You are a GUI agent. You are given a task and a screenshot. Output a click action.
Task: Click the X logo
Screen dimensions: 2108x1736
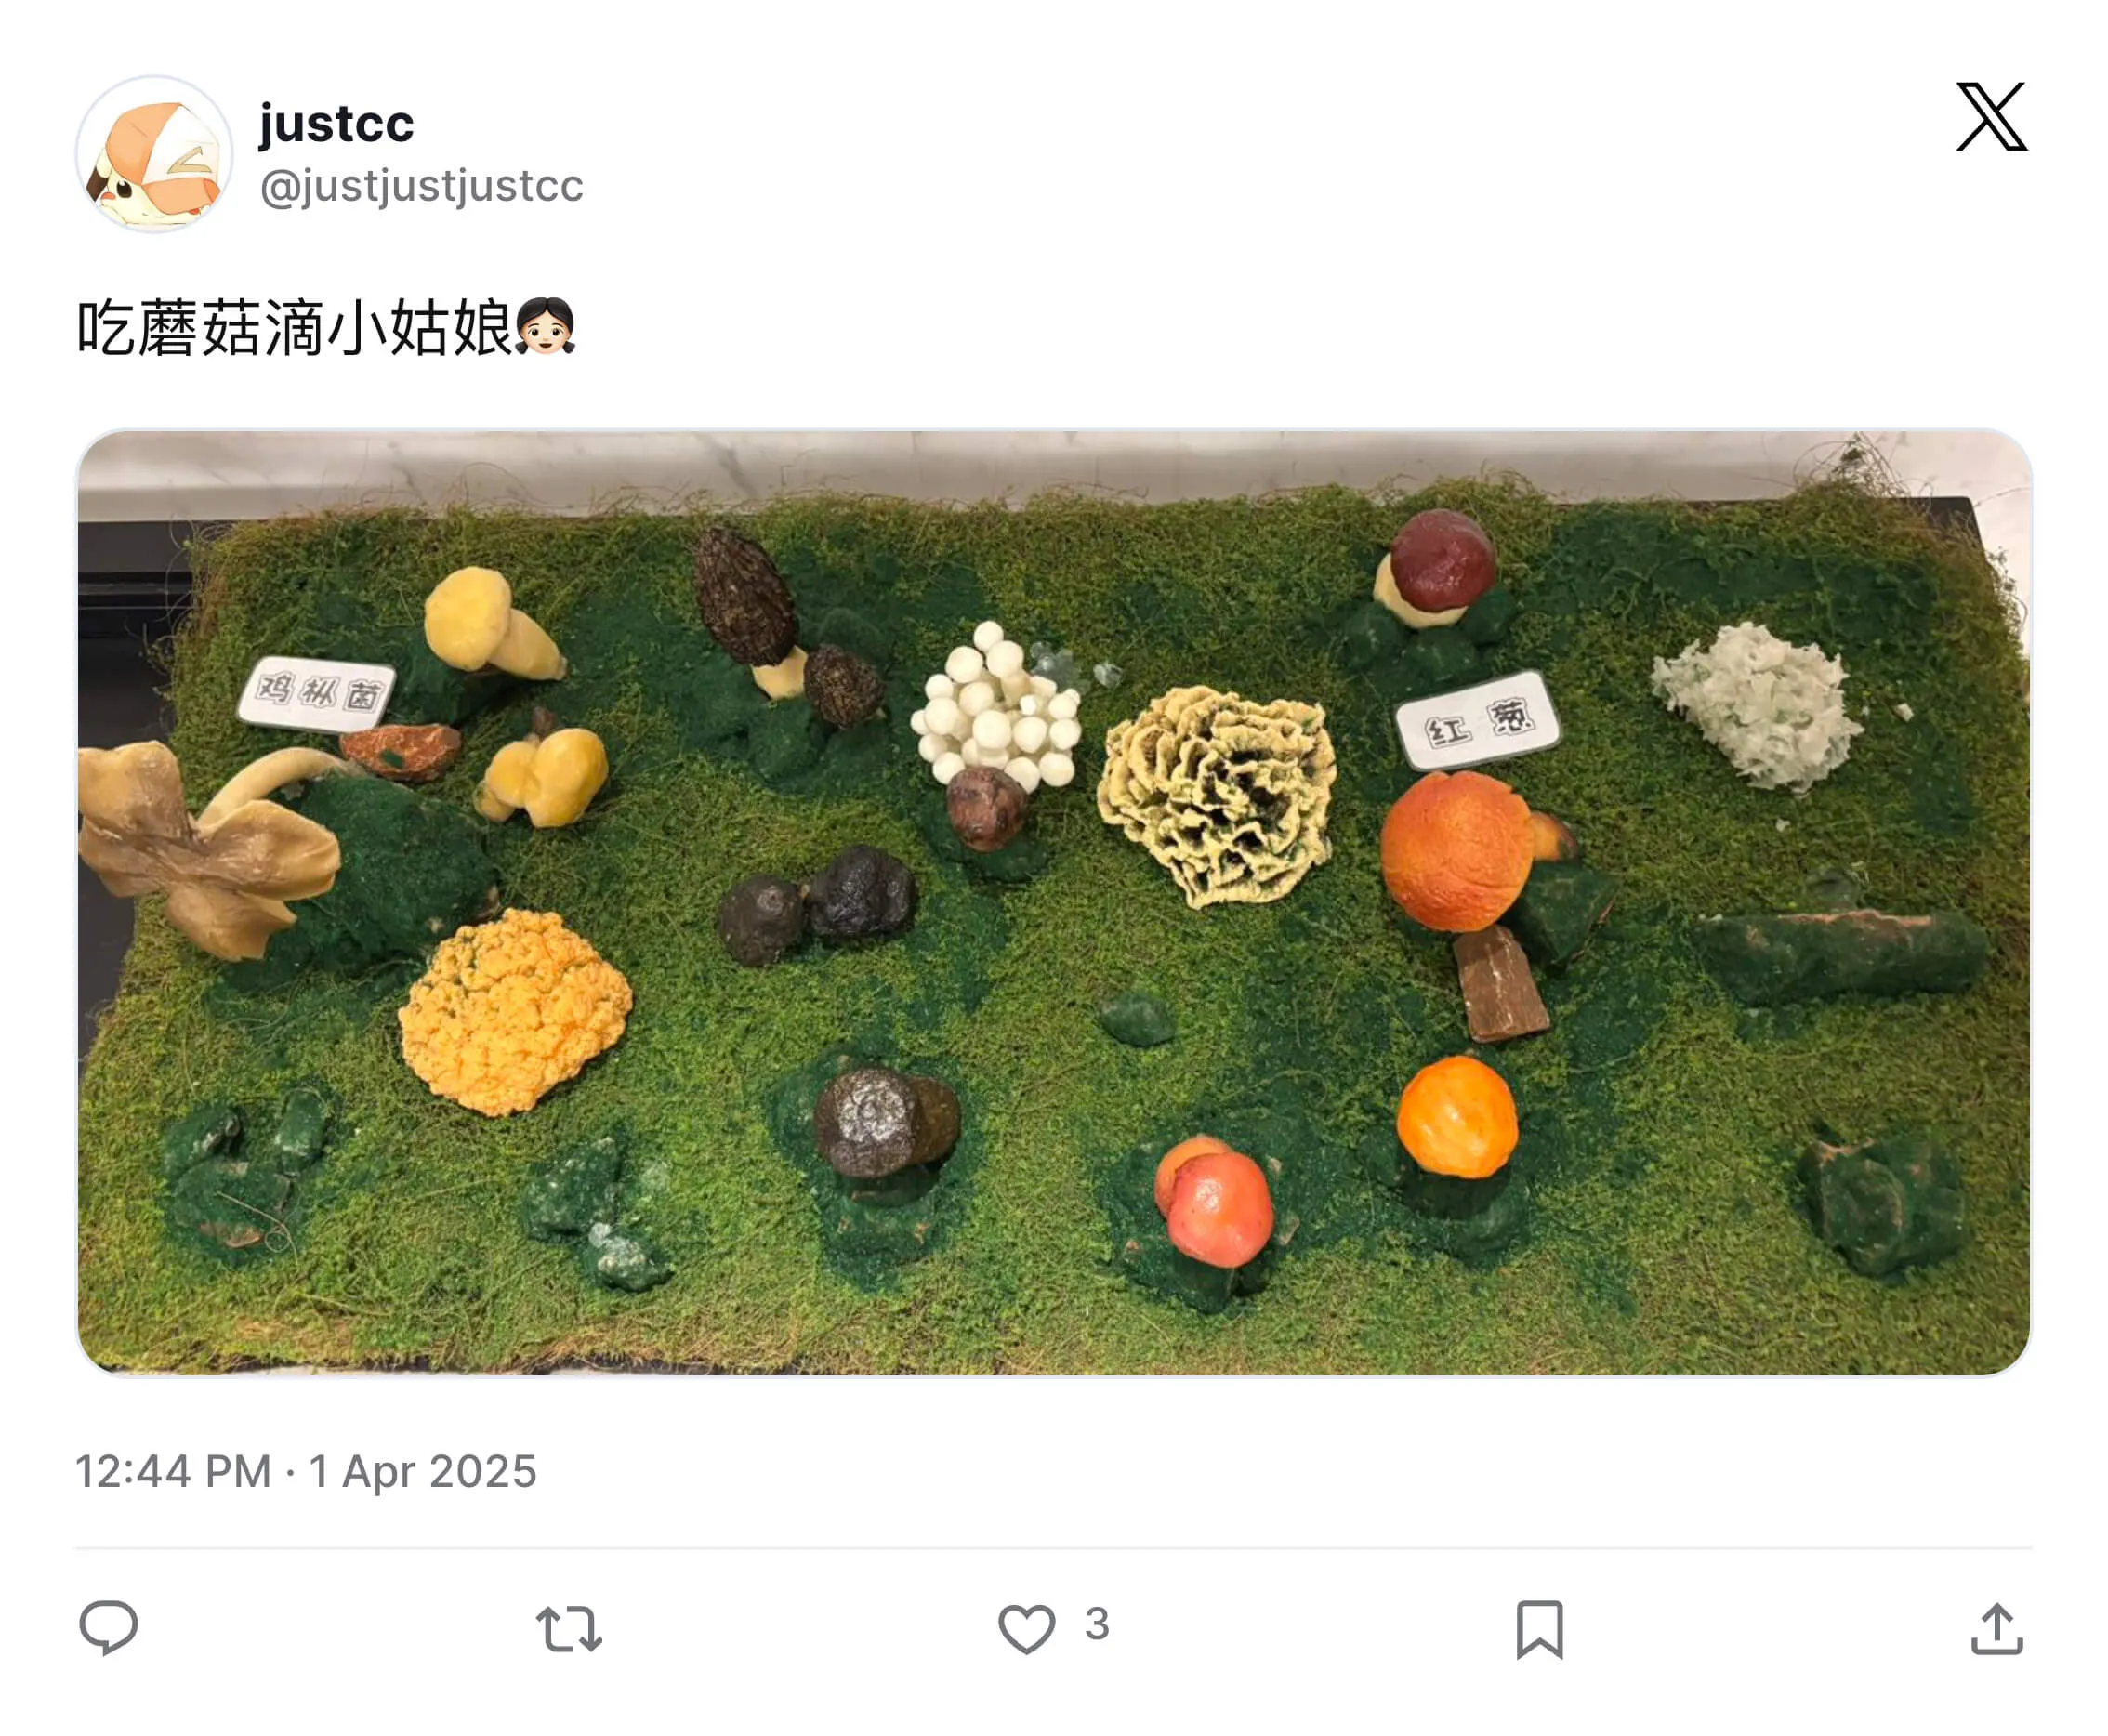(1991, 117)
